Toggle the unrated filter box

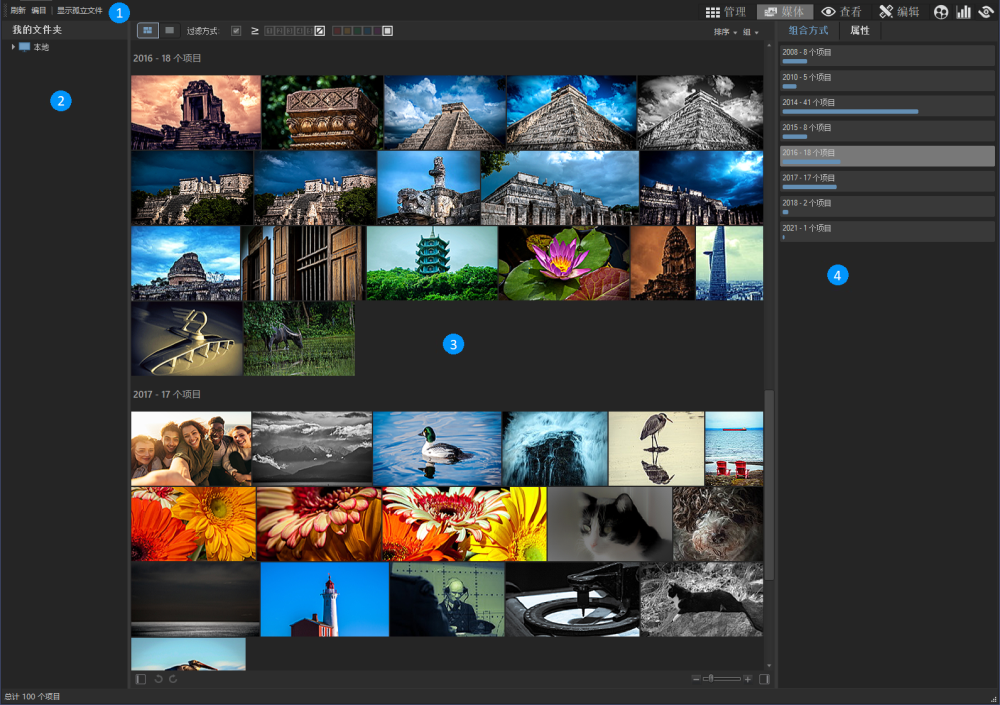pyautogui.click(x=320, y=31)
